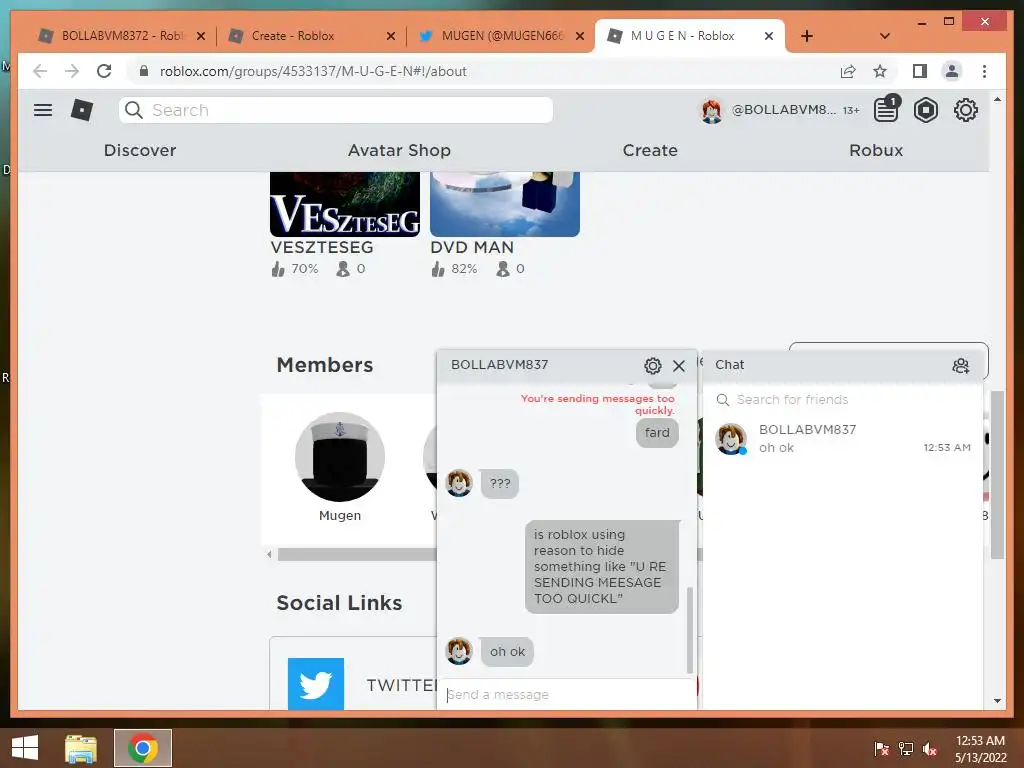Switch to the MUGEN Twitter tab
The width and height of the screenshot is (1024, 768).
tap(502, 36)
